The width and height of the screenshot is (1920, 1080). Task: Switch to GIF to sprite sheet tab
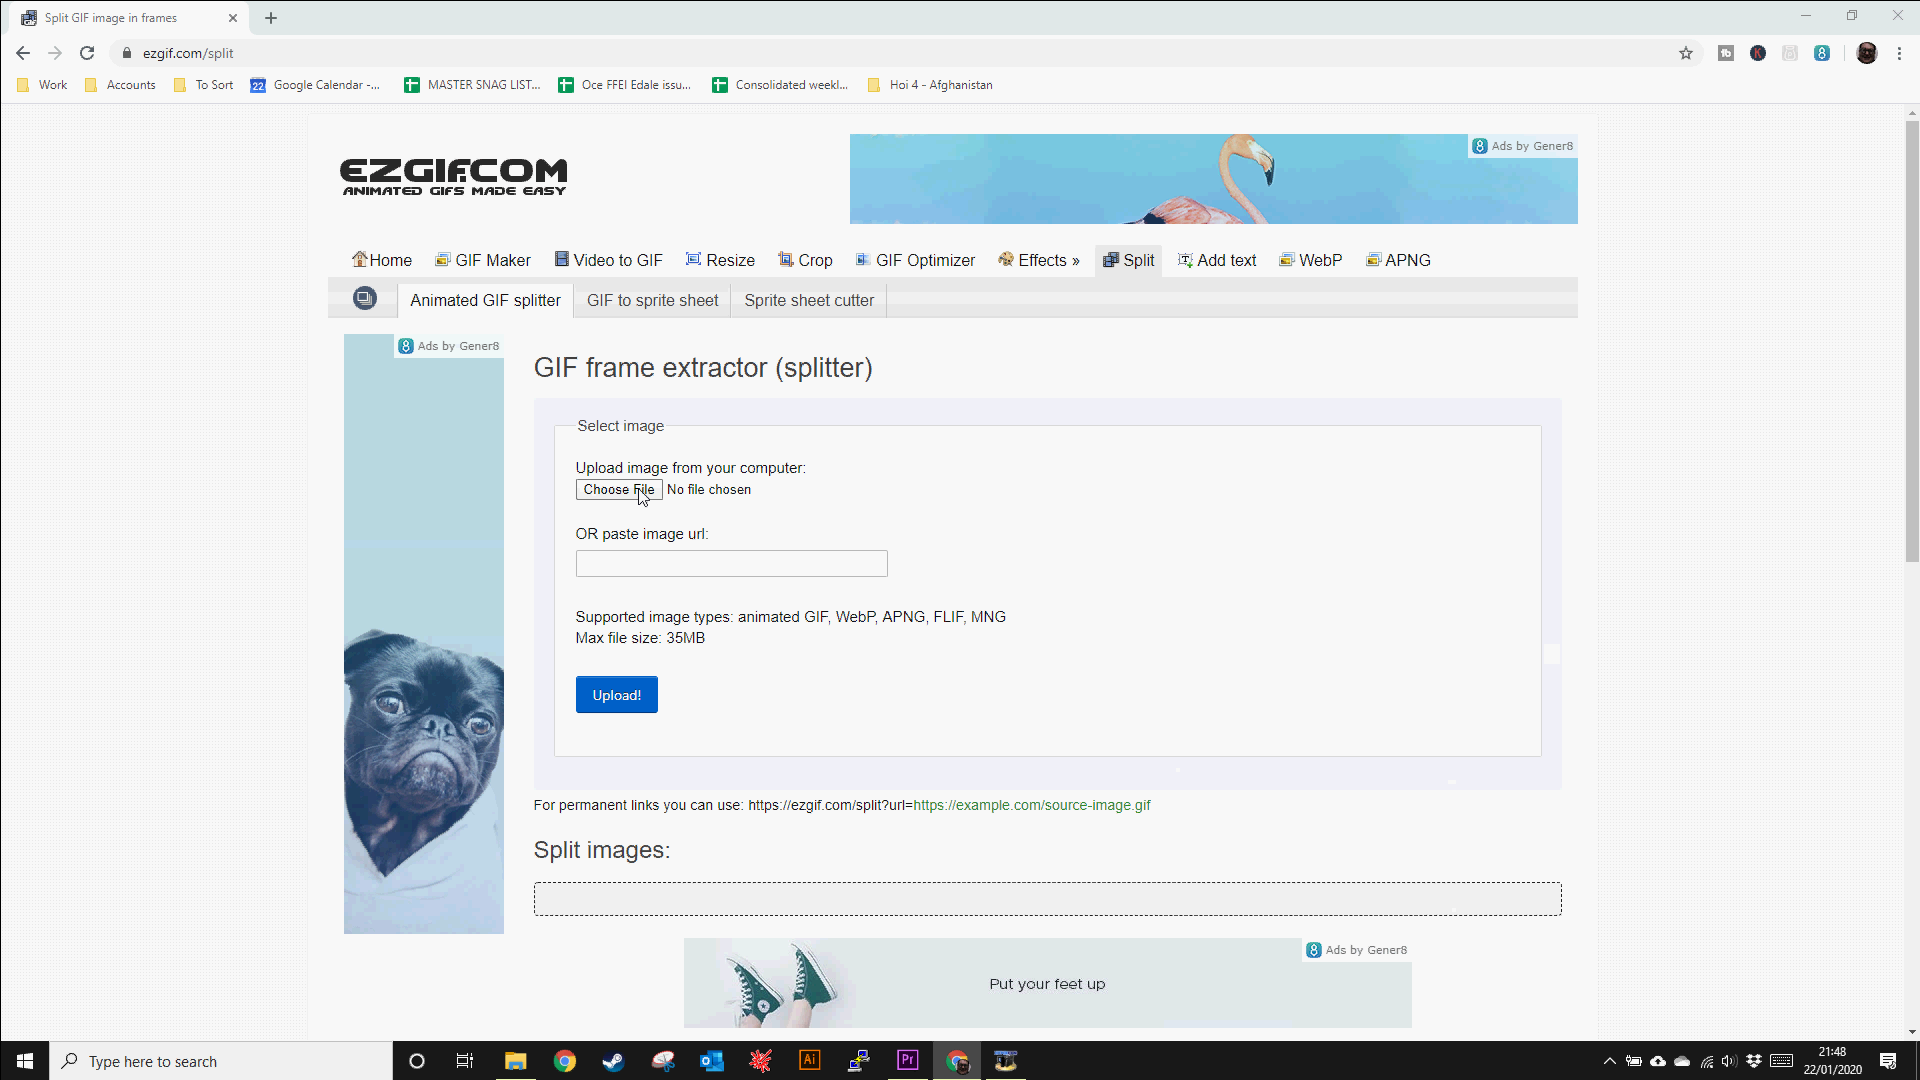(x=652, y=300)
